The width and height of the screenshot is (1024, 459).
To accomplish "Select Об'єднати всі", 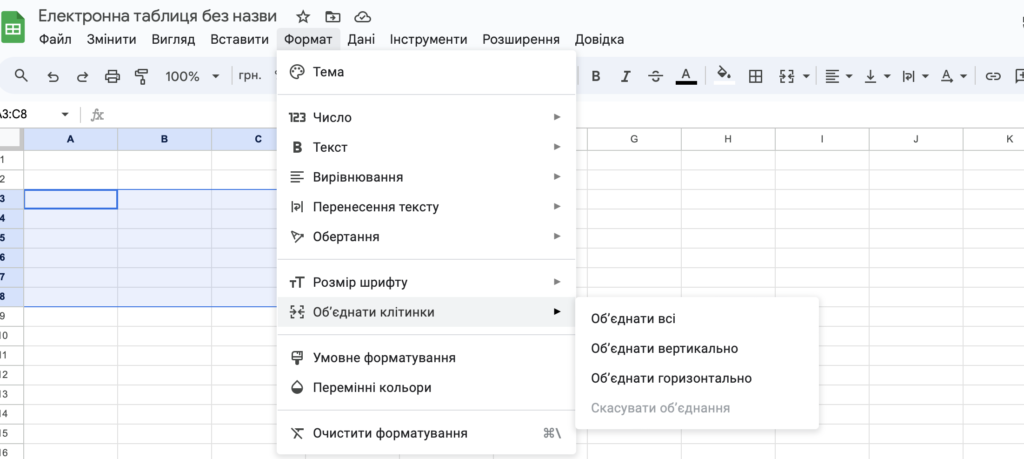I will click(x=696, y=319).
